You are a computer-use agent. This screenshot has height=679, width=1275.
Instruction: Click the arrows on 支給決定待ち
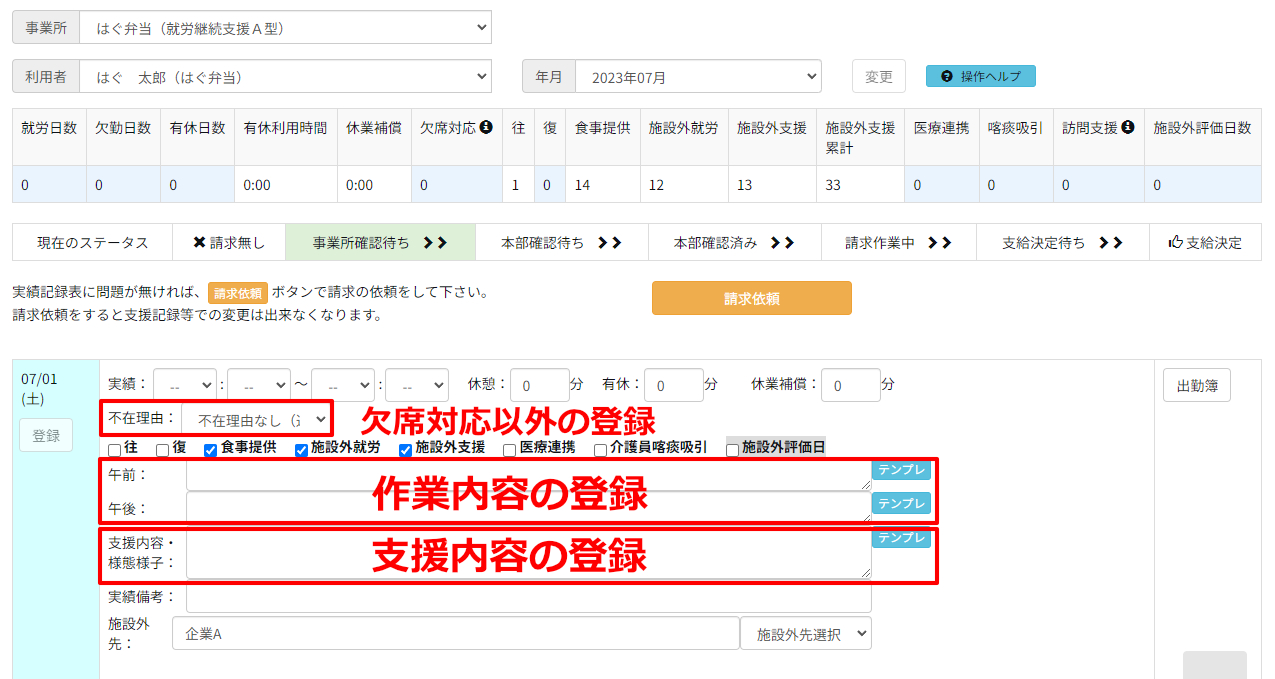pyautogui.click(x=1111, y=243)
